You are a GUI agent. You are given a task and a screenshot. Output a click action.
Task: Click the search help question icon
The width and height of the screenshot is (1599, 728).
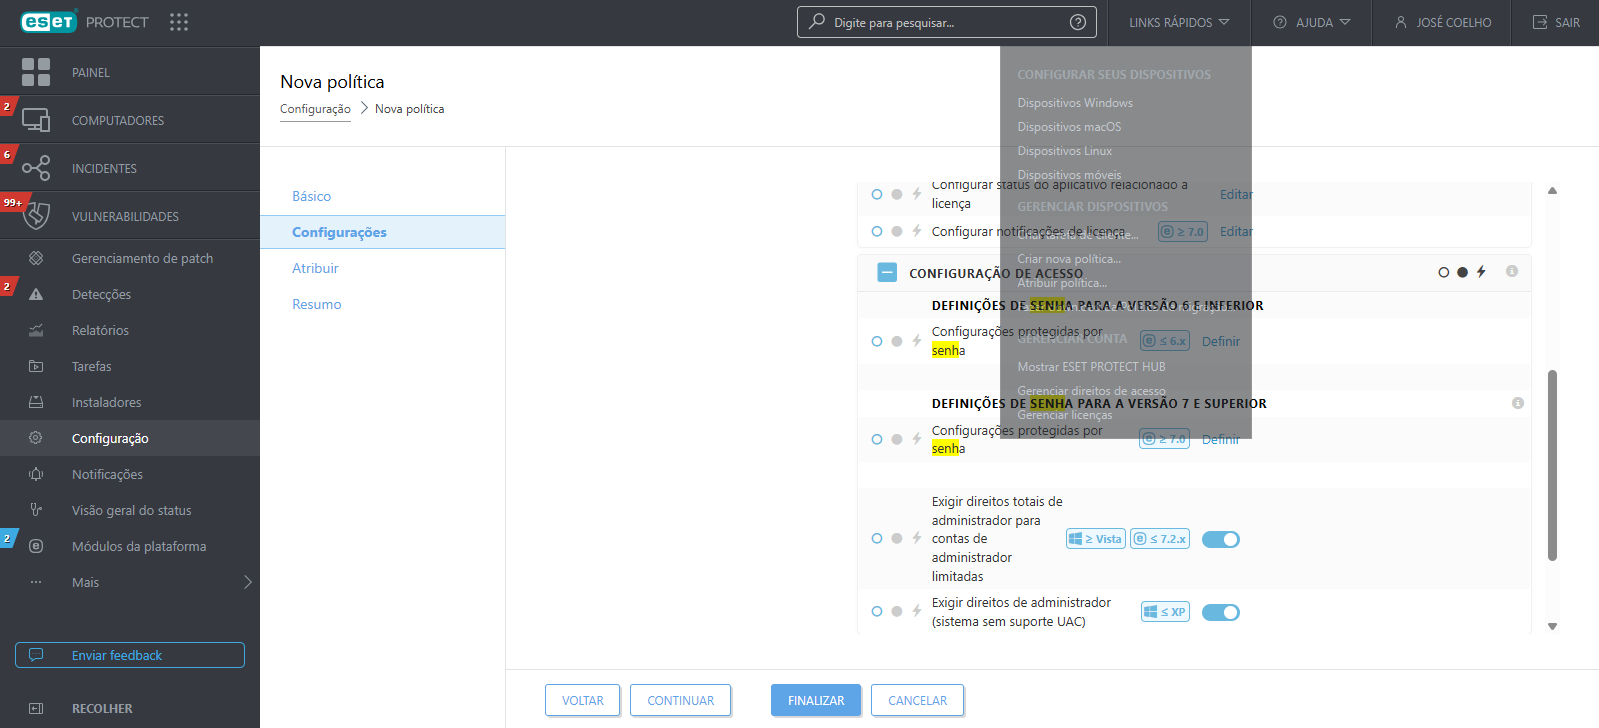pos(1078,22)
